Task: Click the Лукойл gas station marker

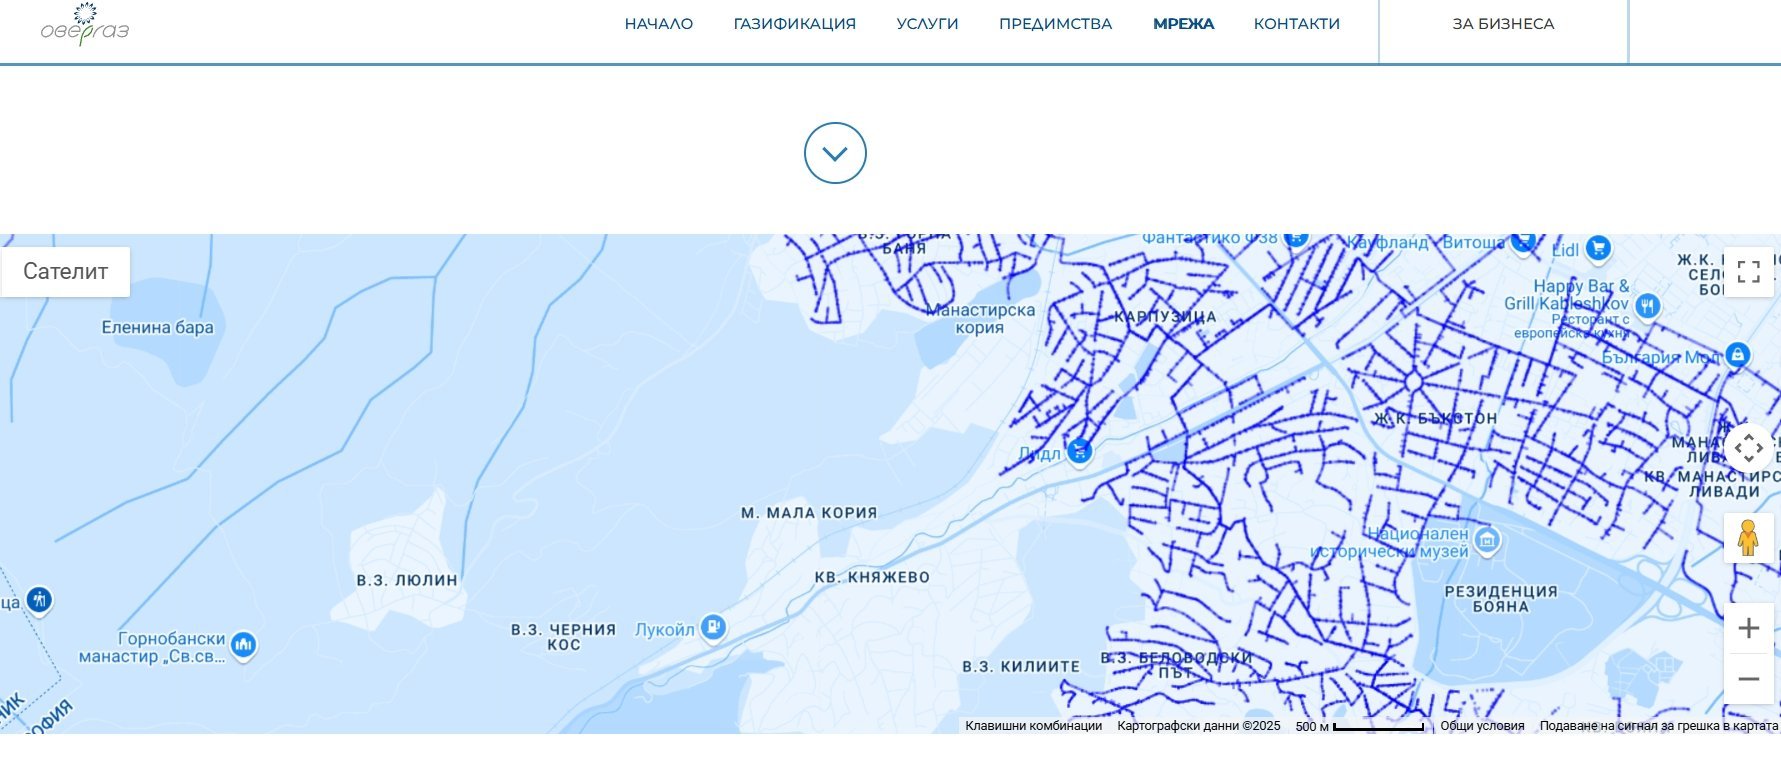Action: pyautogui.click(x=713, y=627)
